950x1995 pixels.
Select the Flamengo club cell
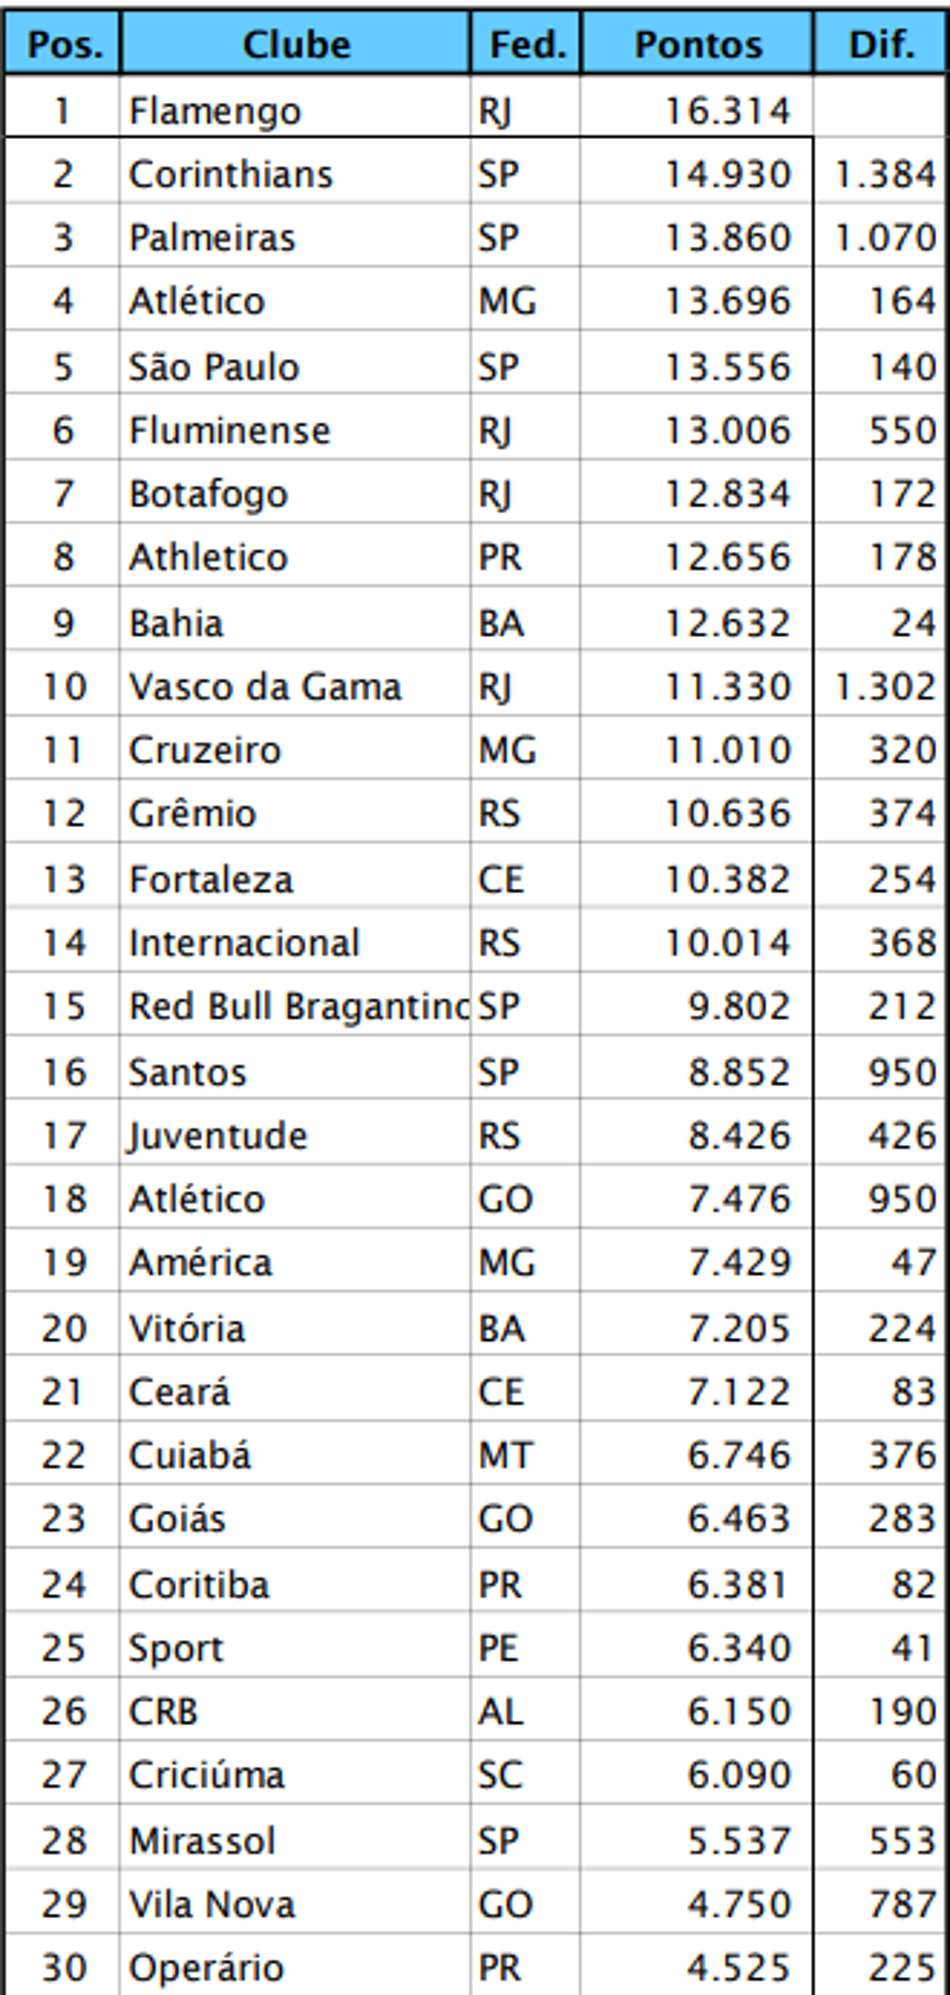[295, 110]
